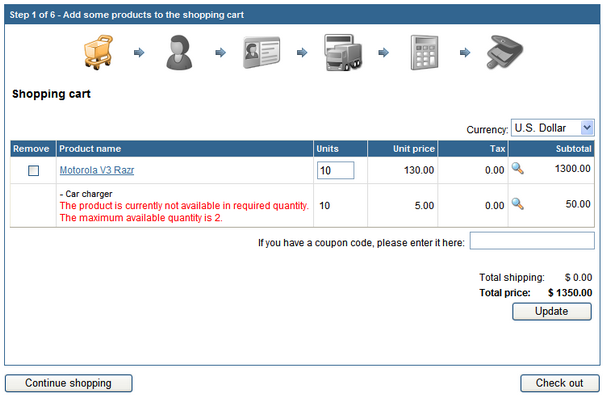This screenshot has width=607, height=398.
Task: Select the calculator order preview step icon
Action: (425, 52)
